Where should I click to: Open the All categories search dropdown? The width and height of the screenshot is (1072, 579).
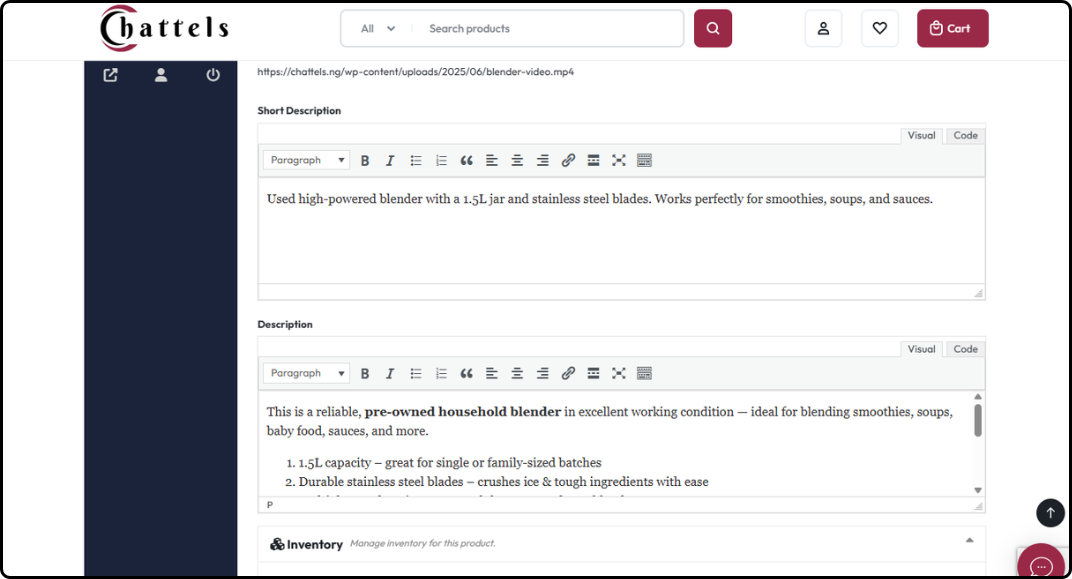point(378,29)
